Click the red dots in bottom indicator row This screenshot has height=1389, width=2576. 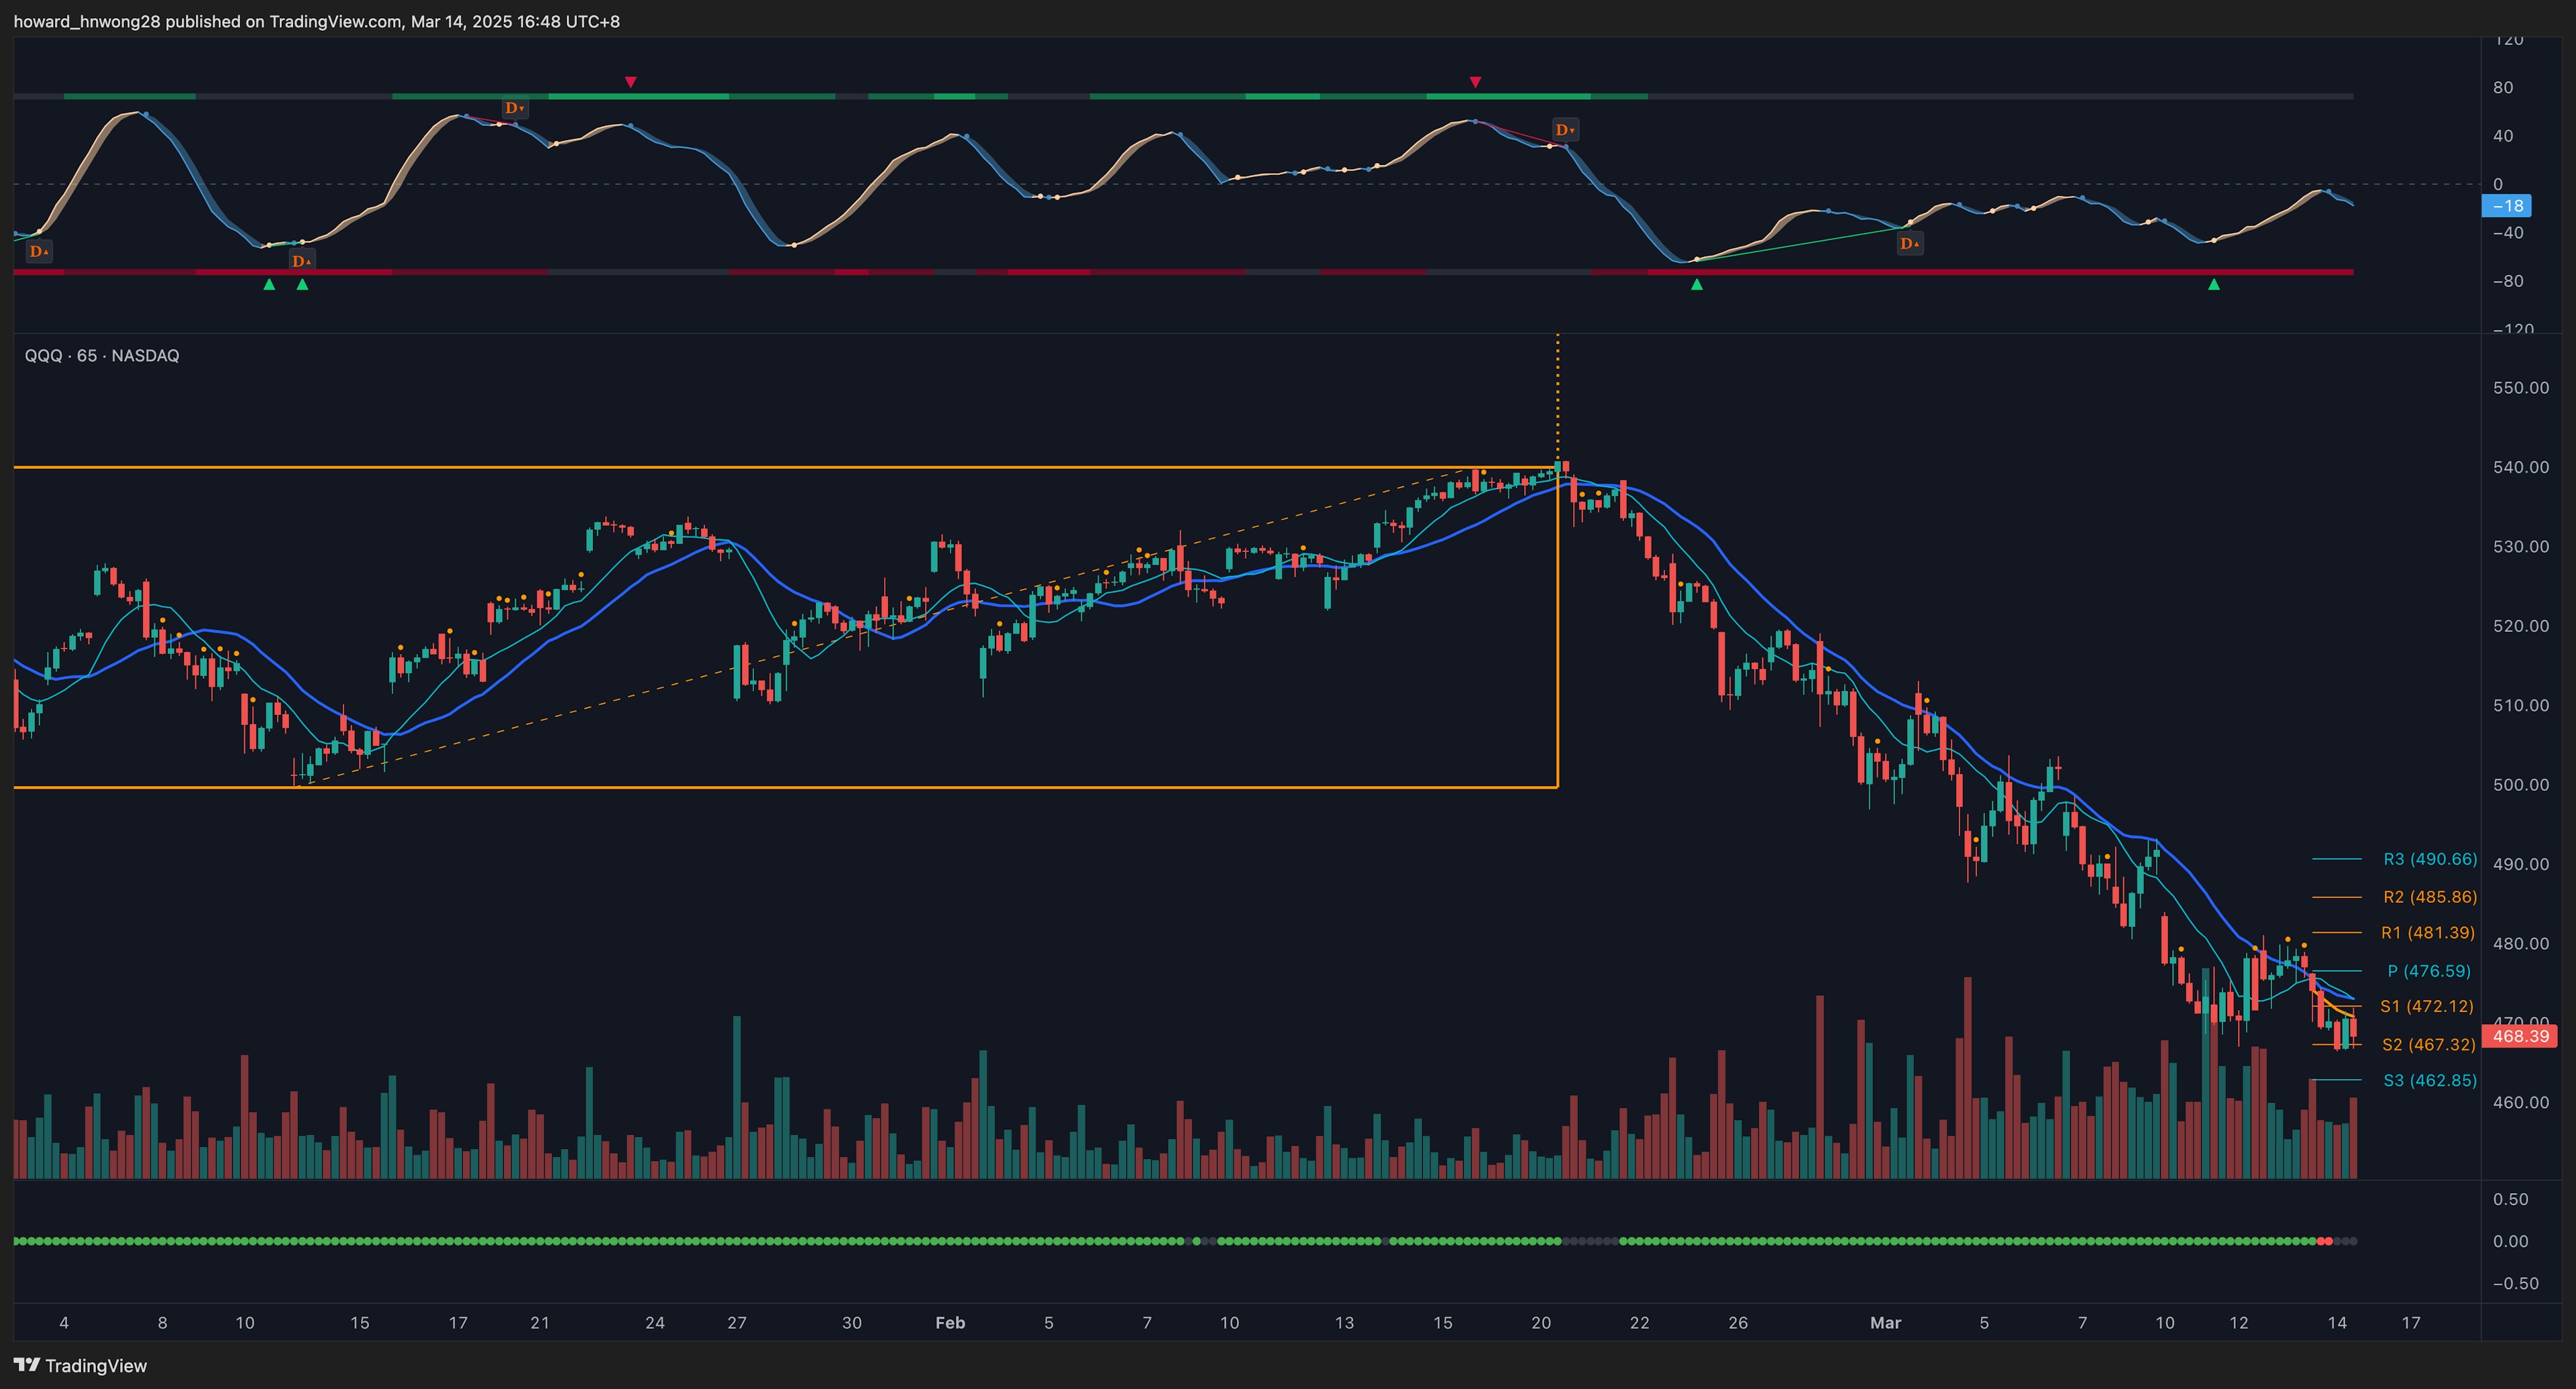click(2325, 1241)
